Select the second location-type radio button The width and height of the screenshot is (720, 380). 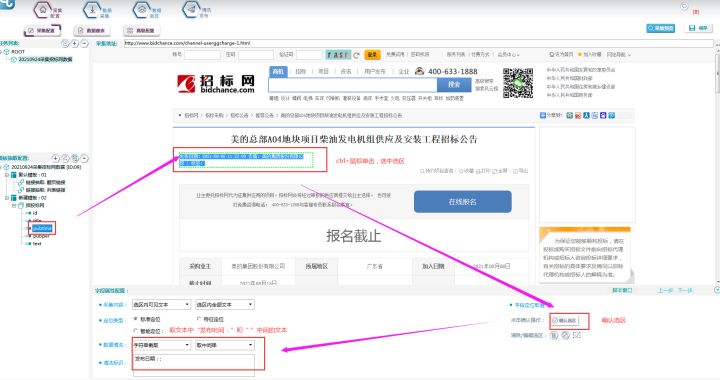point(199,319)
